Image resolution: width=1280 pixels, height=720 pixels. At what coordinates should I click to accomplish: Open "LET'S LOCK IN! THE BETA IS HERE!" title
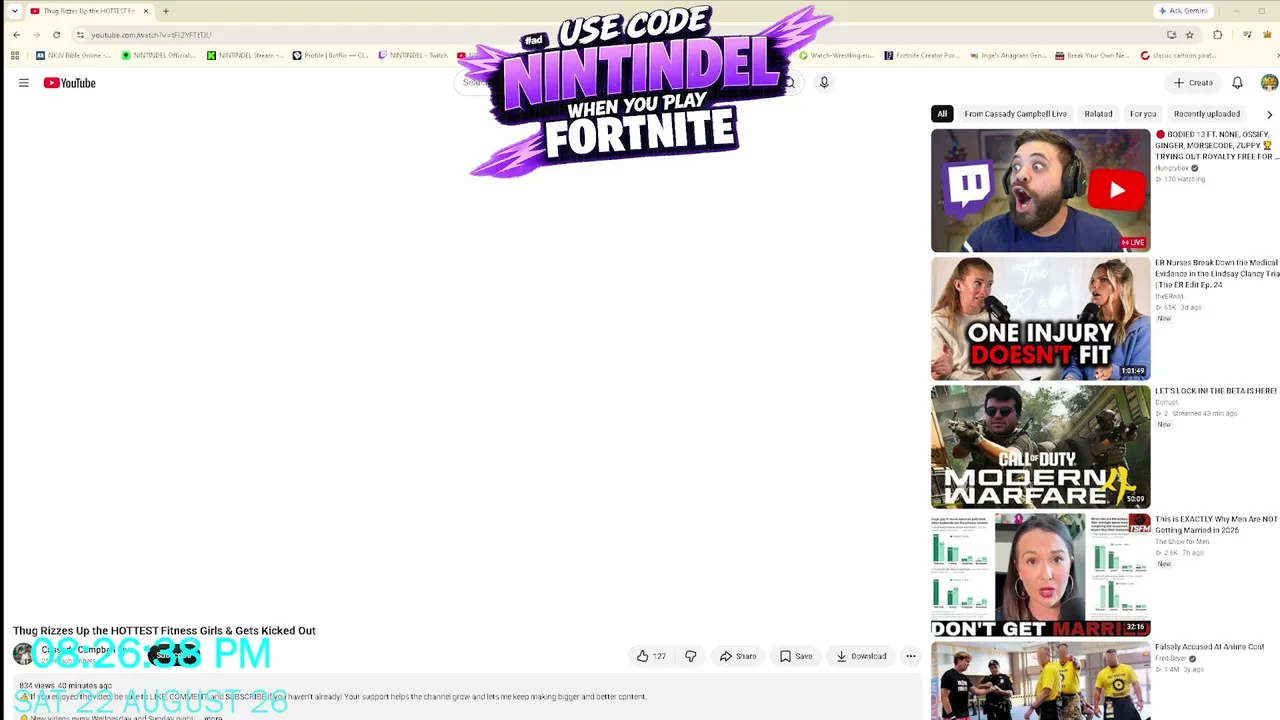pos(1216,391)
